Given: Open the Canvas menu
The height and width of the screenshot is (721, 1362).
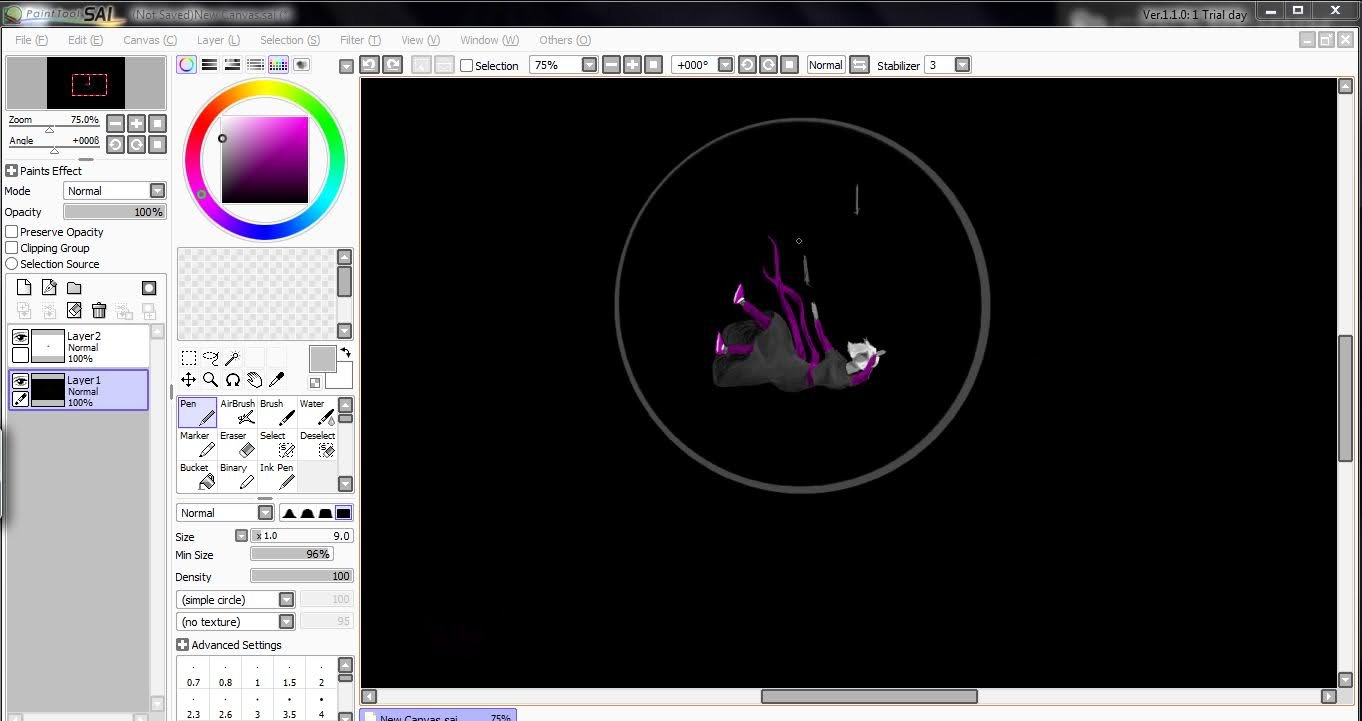Looking at the screenshot, I should 149,40.
